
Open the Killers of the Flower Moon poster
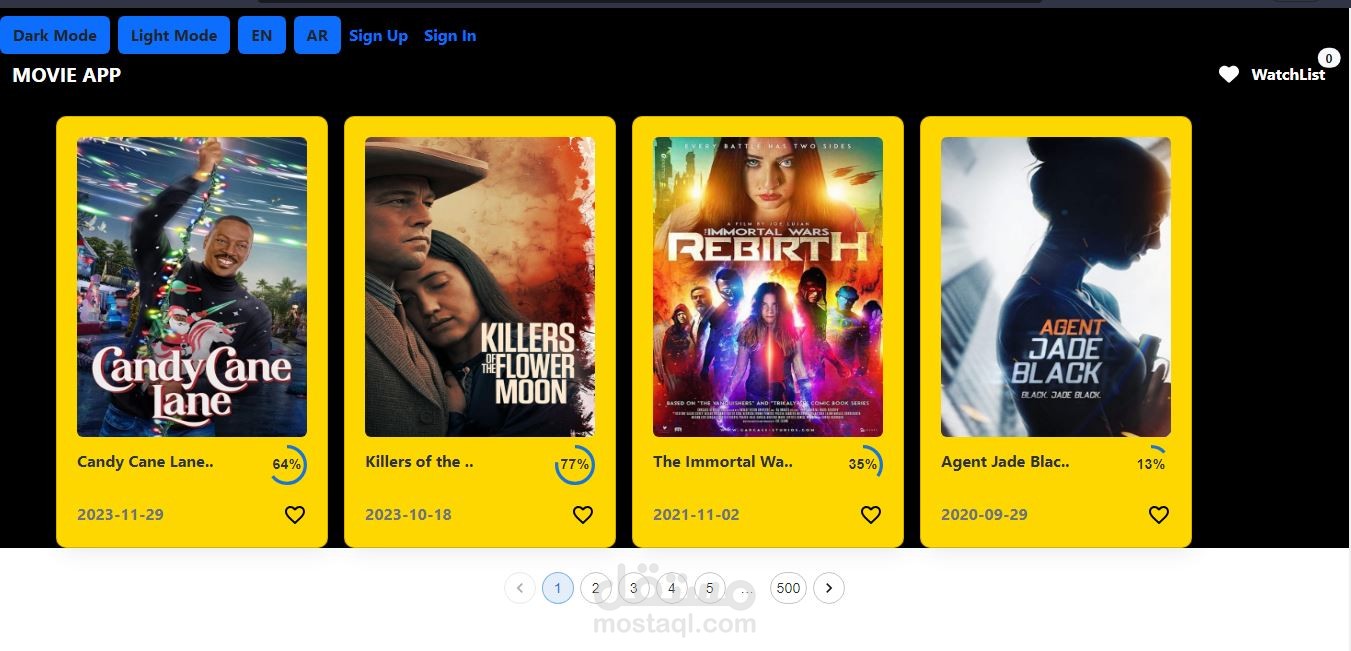479,286
